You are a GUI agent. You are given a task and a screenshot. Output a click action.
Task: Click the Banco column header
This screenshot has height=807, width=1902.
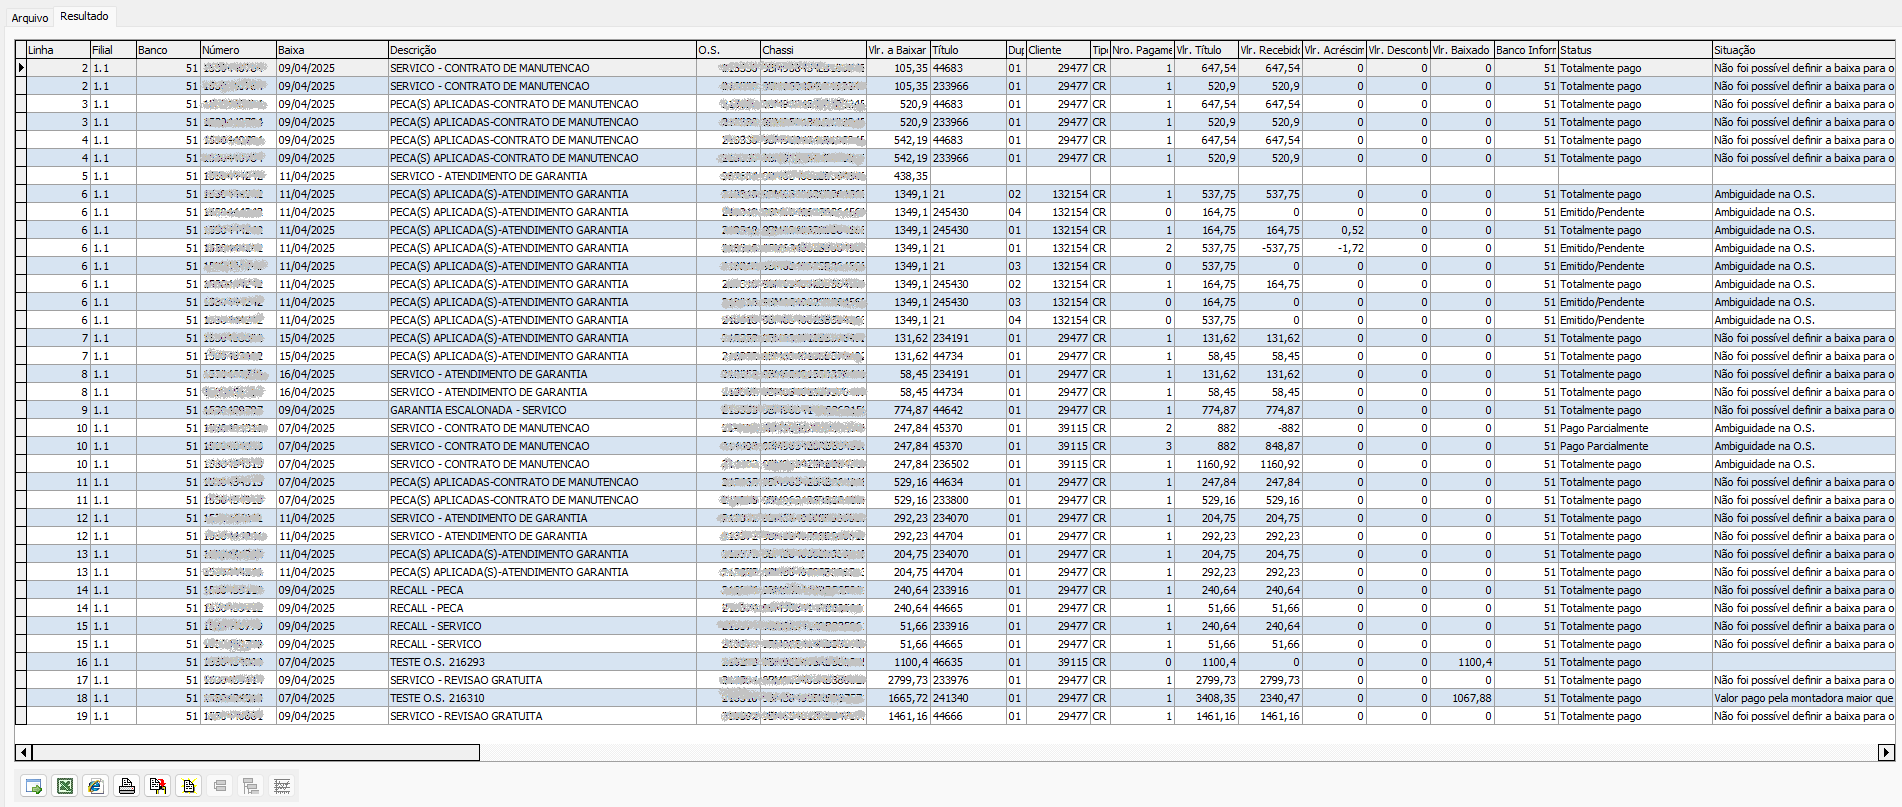tap(168, 50)
